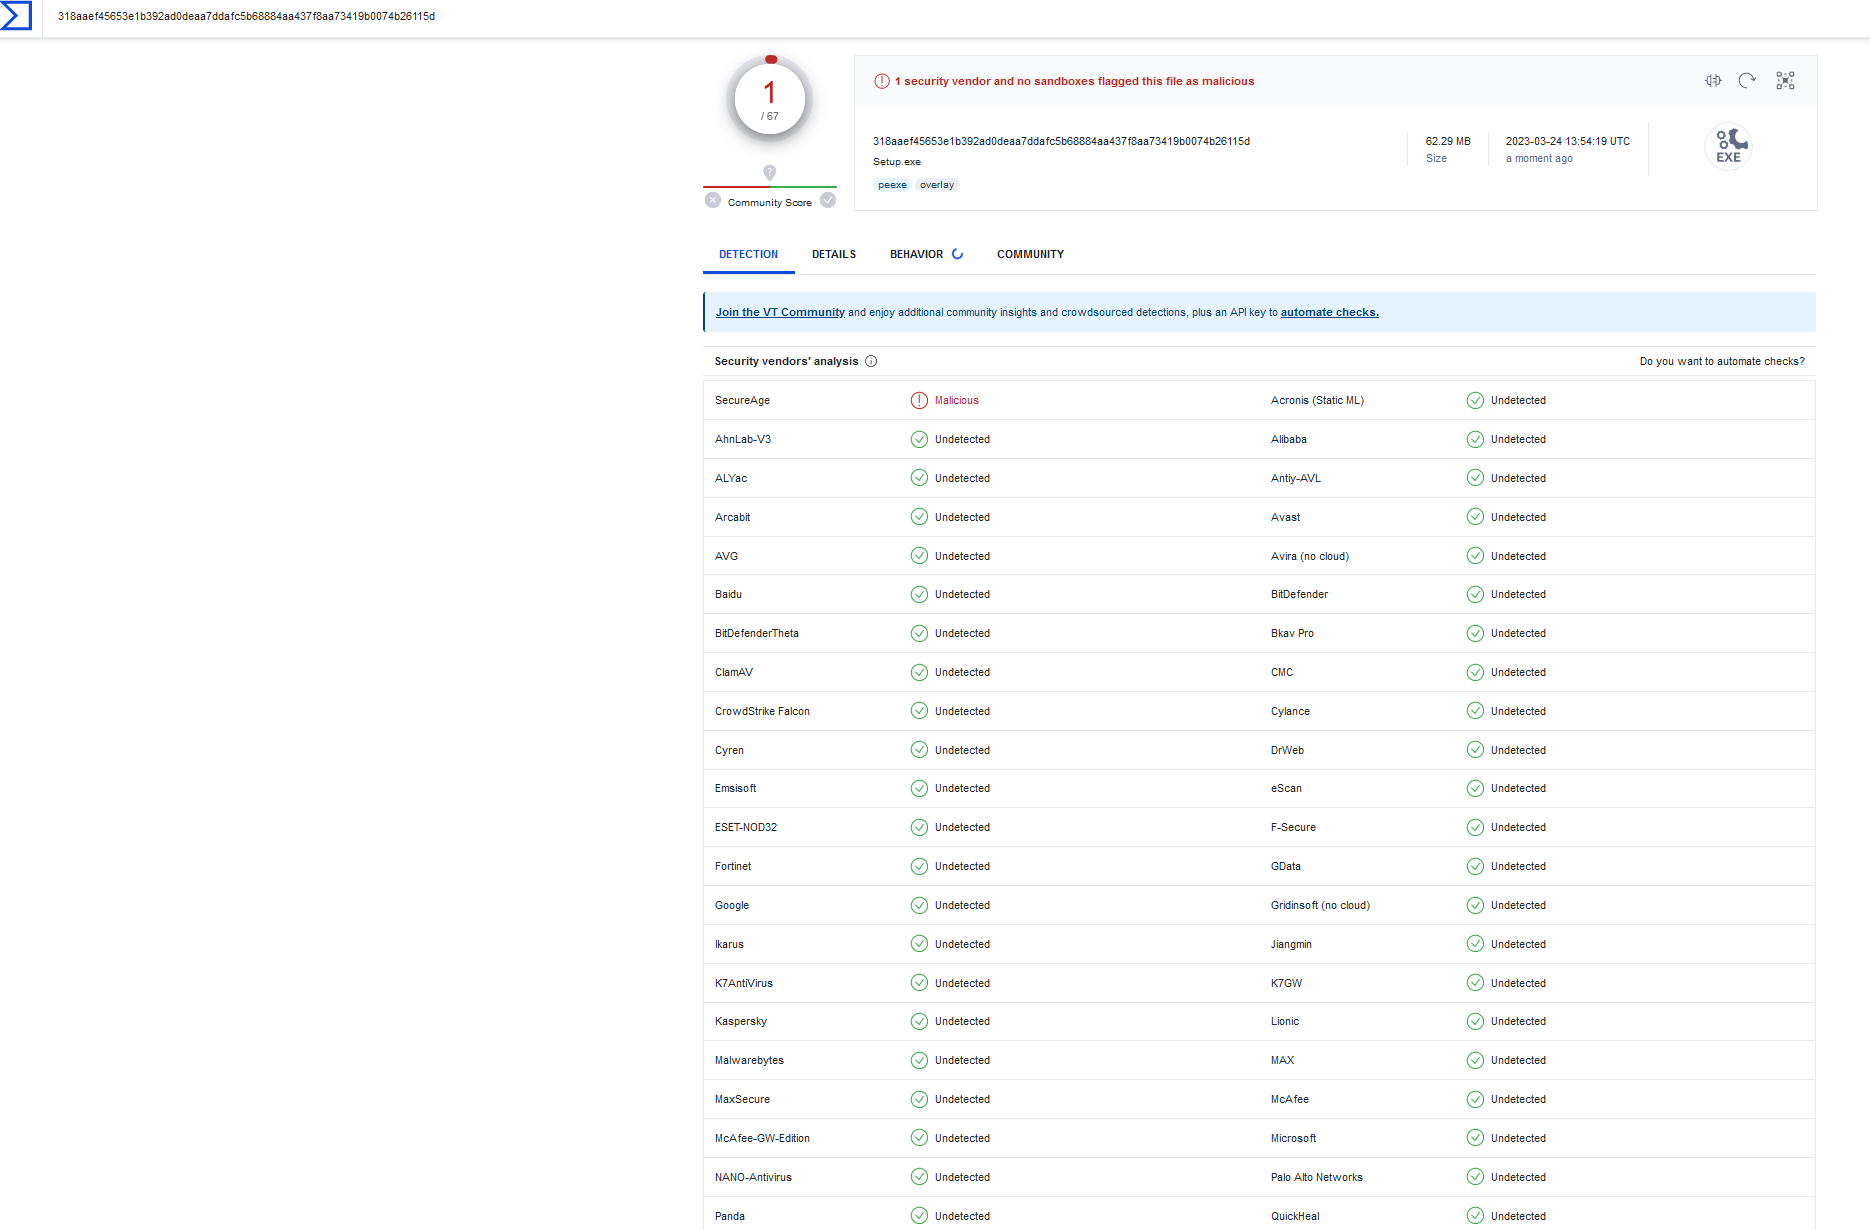Viewport: 1870px width, 1230px height.
Task: Click the Malicious verdict for SecureAge
Action: [957, 401]
